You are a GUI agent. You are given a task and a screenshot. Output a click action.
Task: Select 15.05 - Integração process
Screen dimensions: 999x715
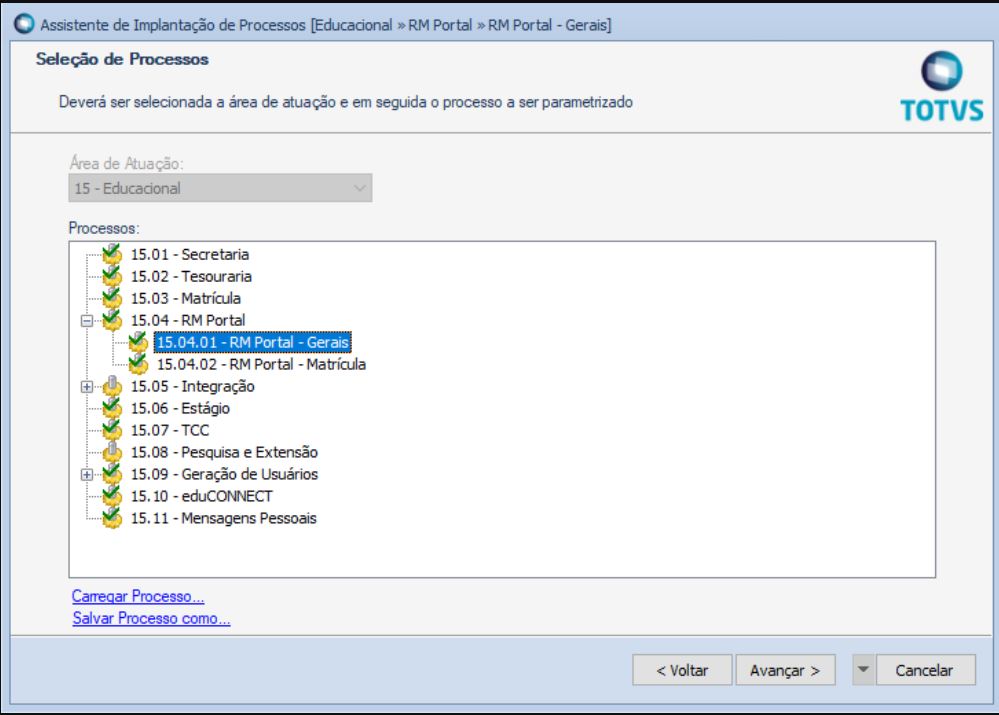click(192, 386)
